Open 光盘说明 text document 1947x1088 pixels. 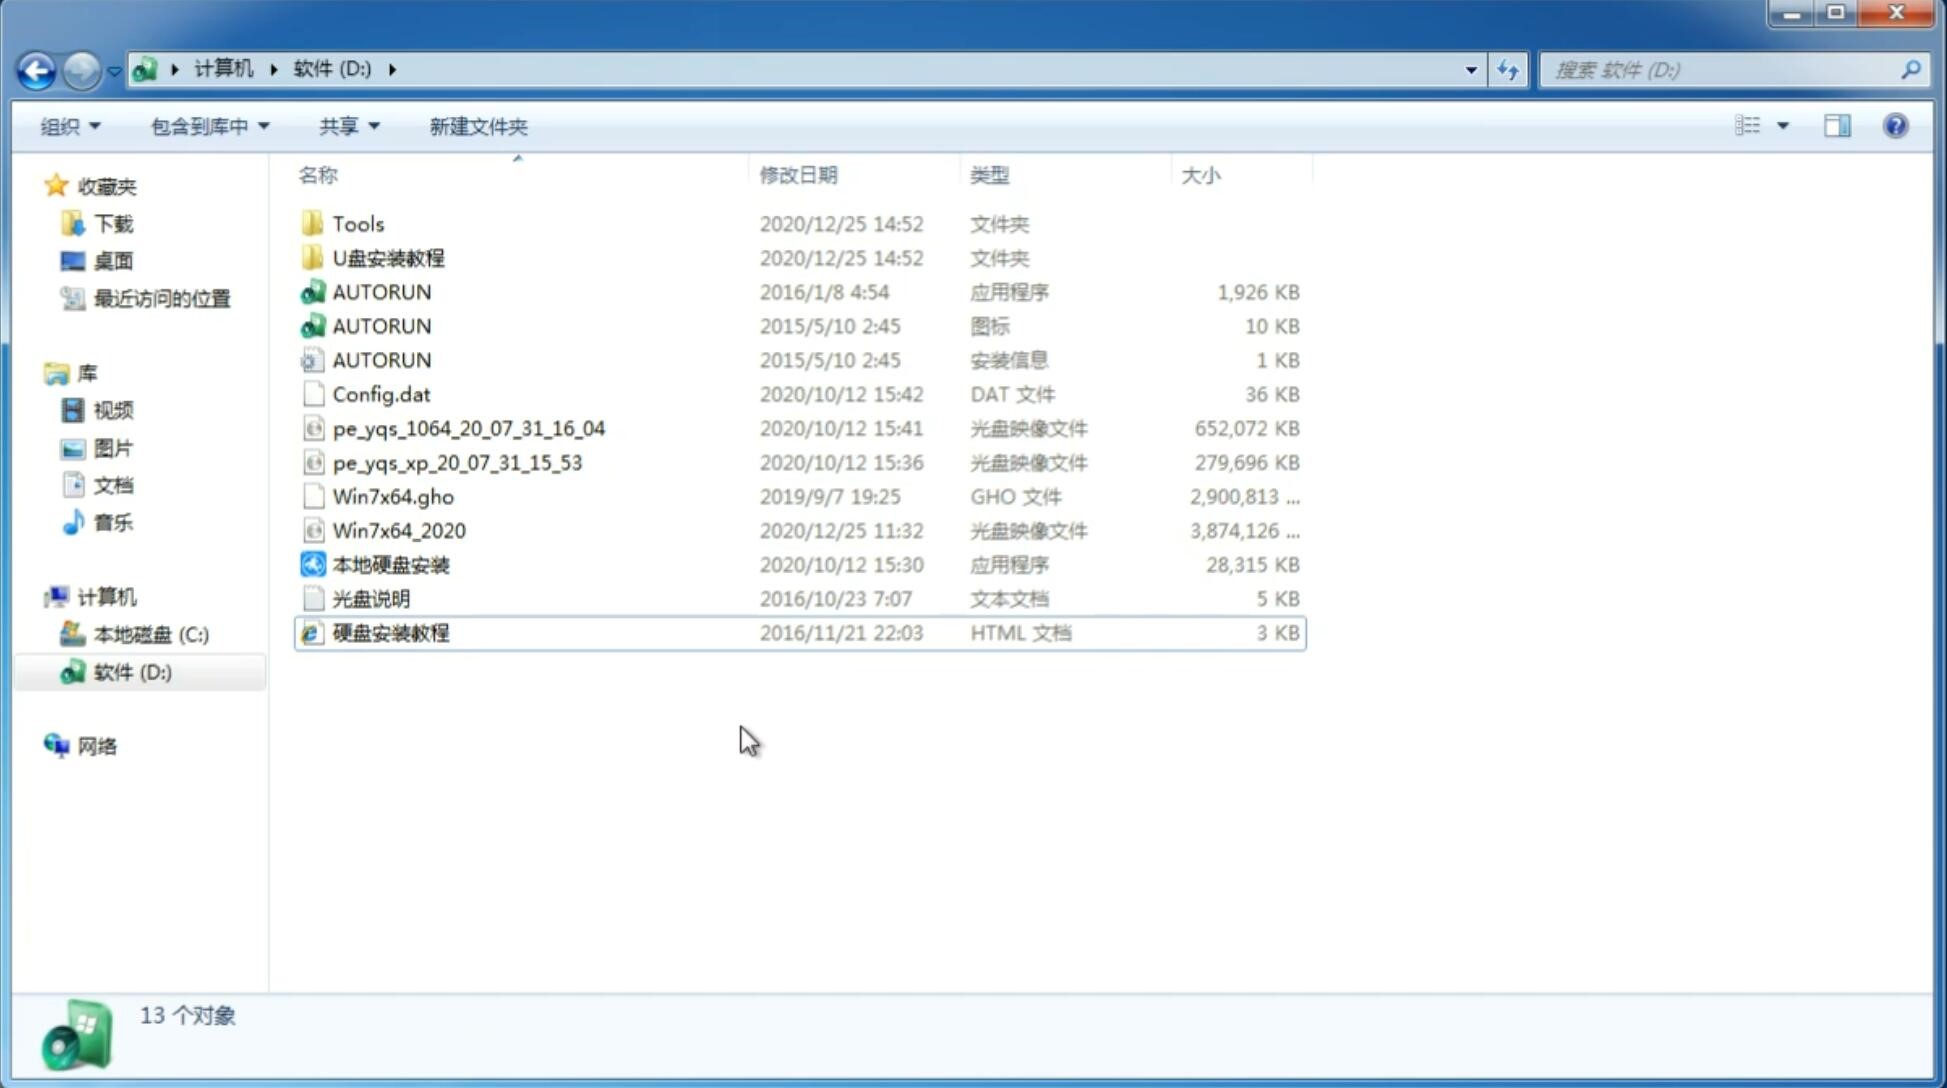[370, 599]
